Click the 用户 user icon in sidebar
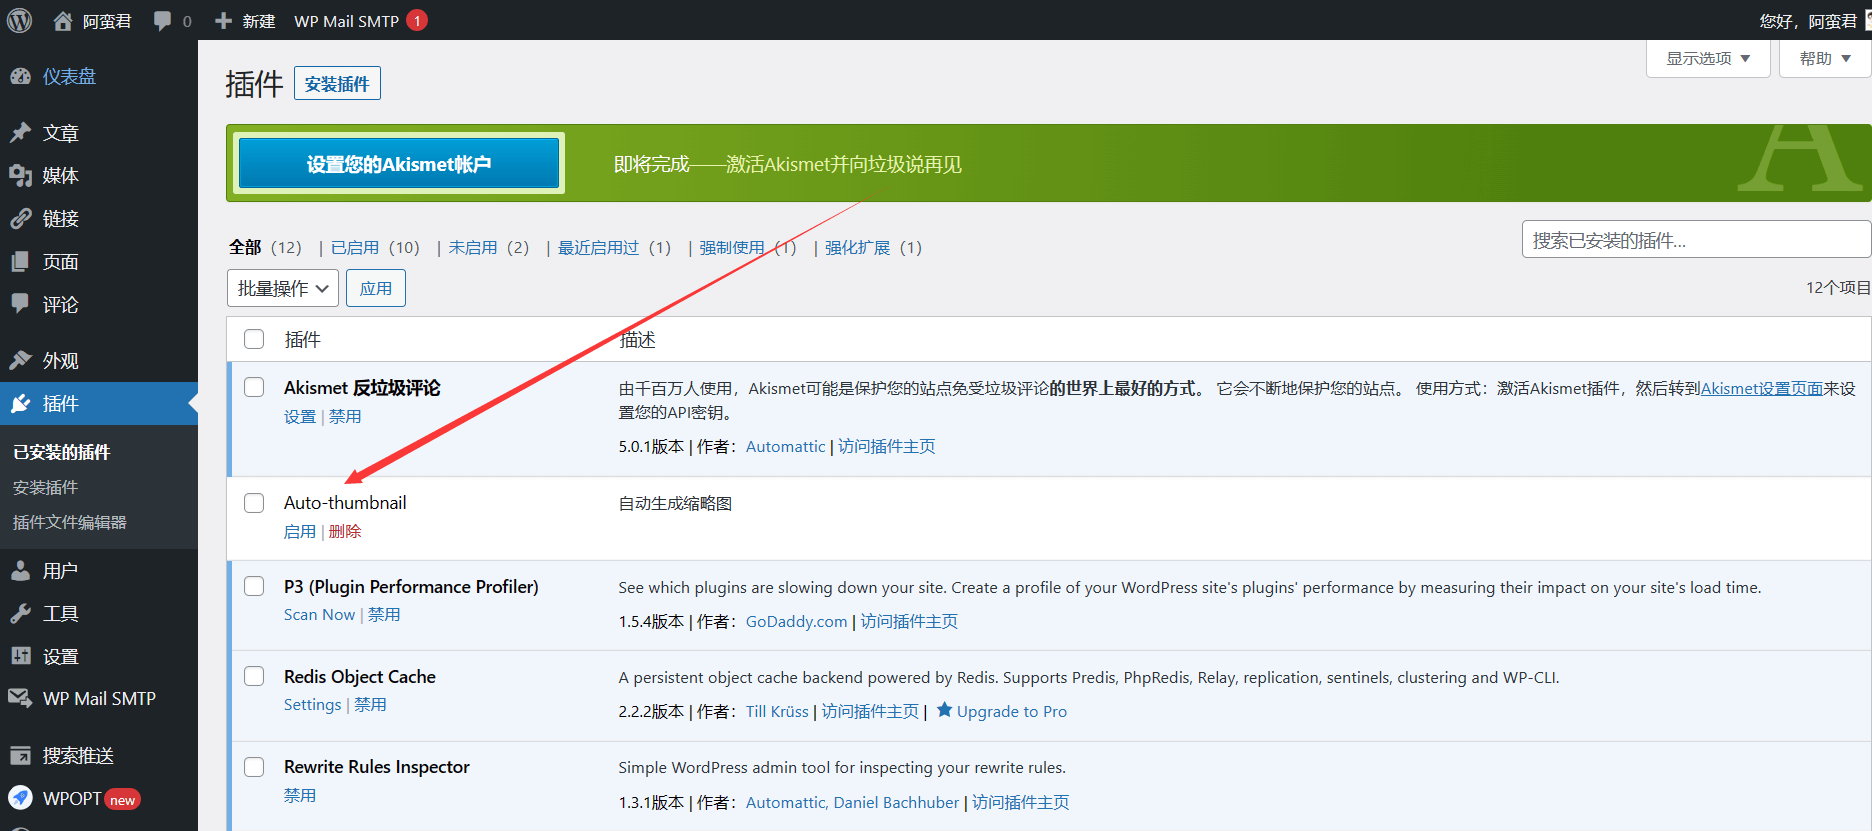 [20, 571]
